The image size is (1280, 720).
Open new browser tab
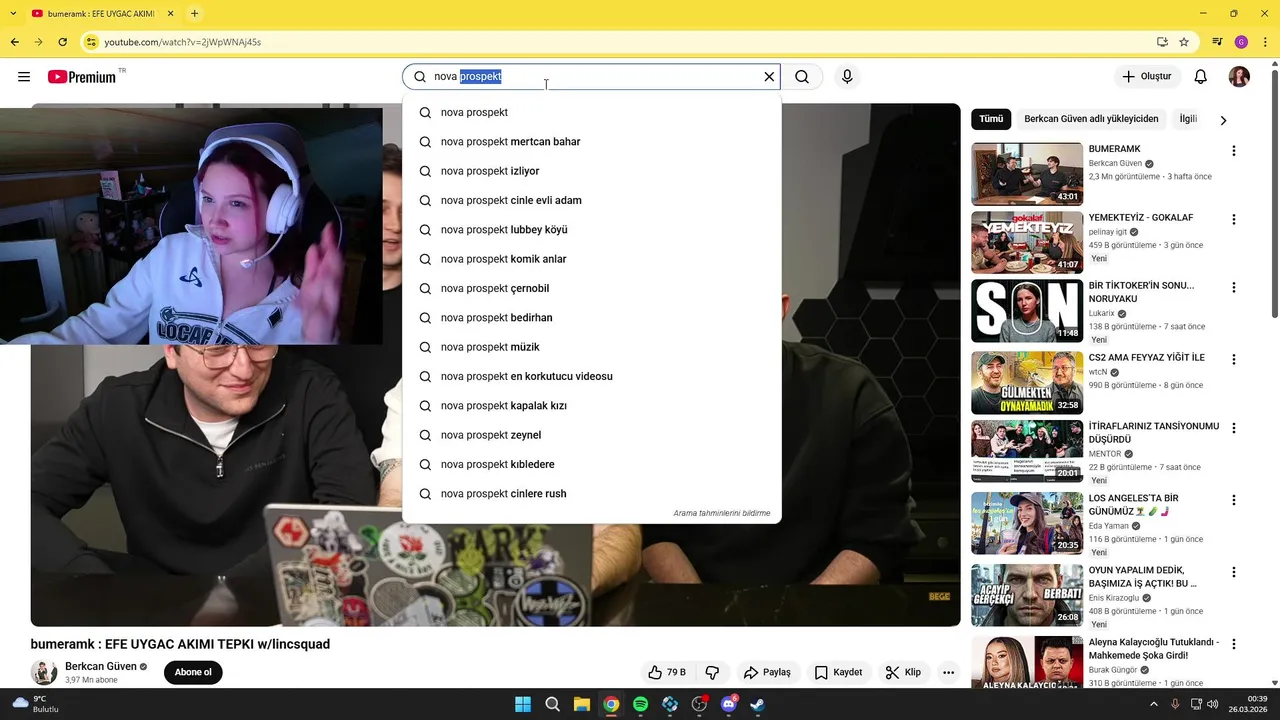coord(194,14)
